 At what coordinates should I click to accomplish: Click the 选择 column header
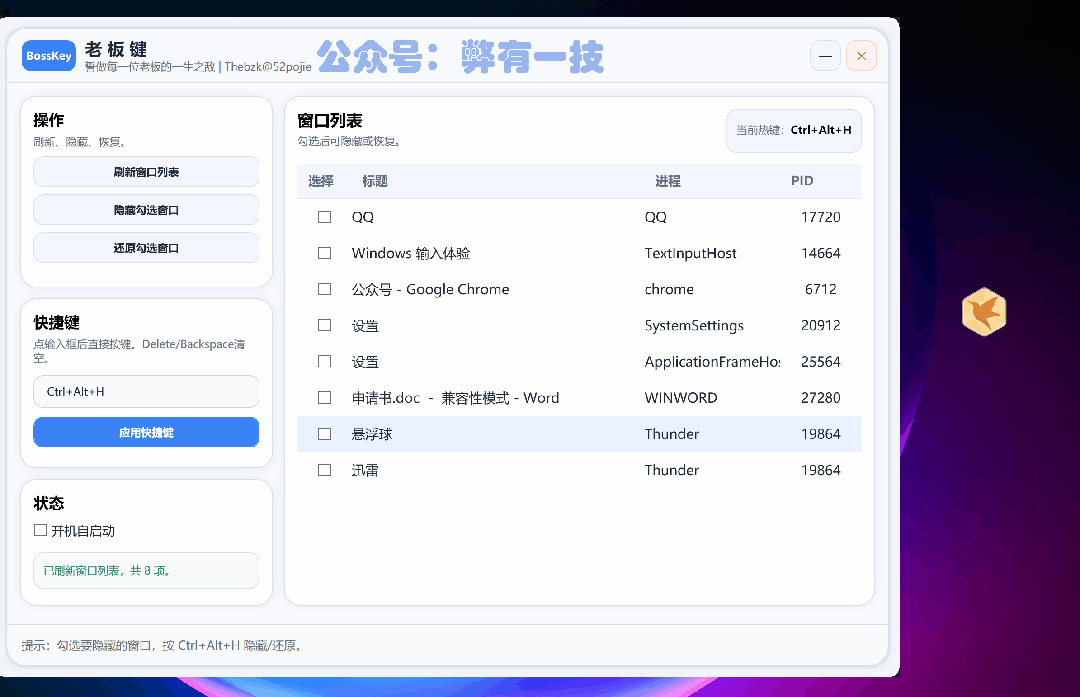[321, 181]
